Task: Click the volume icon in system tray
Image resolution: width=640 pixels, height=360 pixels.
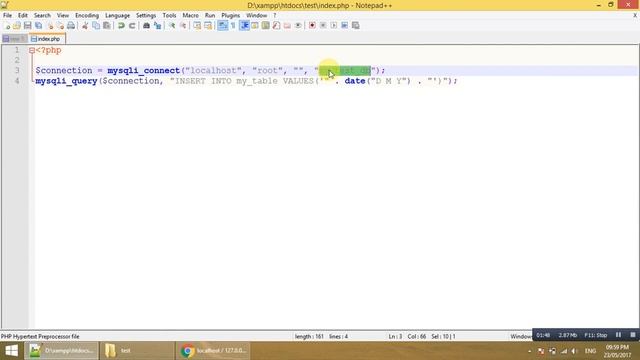Action: tap(575, 351)
